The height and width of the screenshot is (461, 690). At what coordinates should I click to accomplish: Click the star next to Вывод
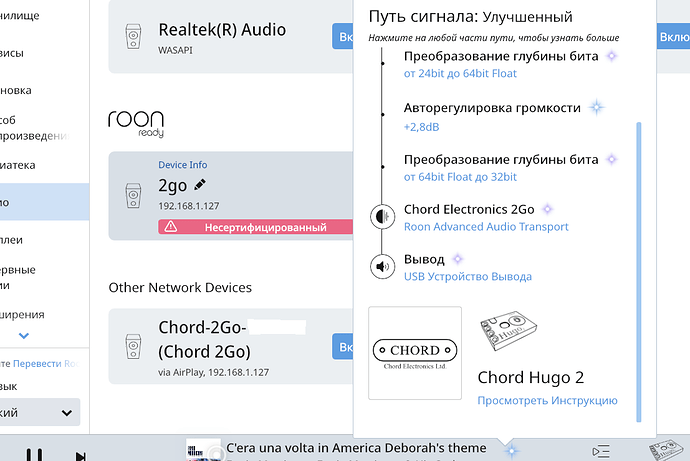point(458,259)
